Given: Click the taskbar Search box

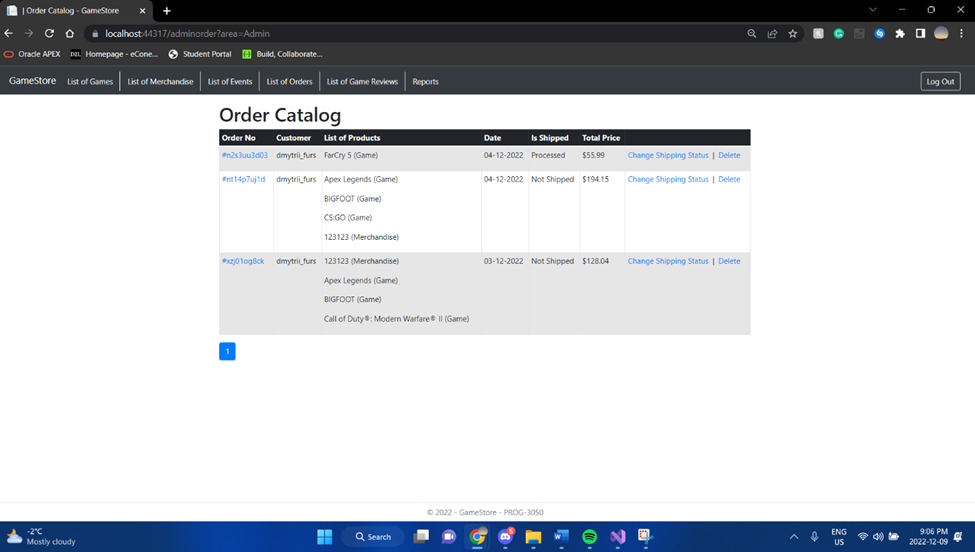Looking at the screenshot, I should point(373,536).
